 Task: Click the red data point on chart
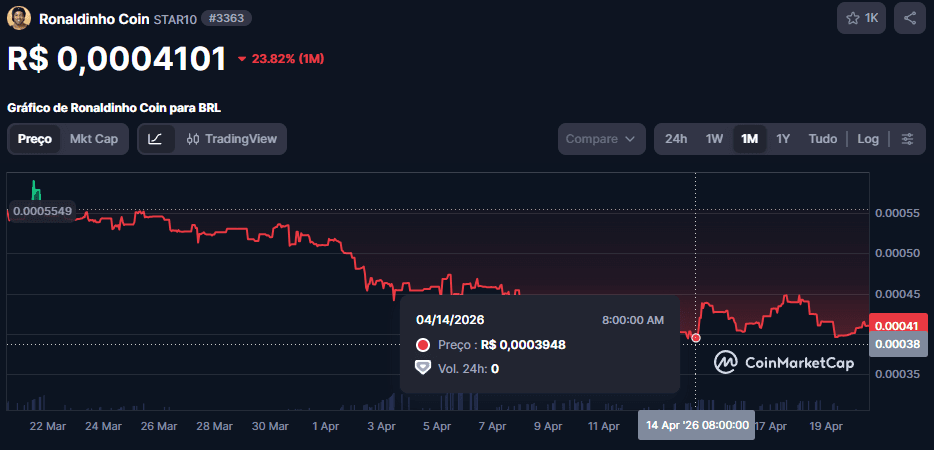(696, 338)
